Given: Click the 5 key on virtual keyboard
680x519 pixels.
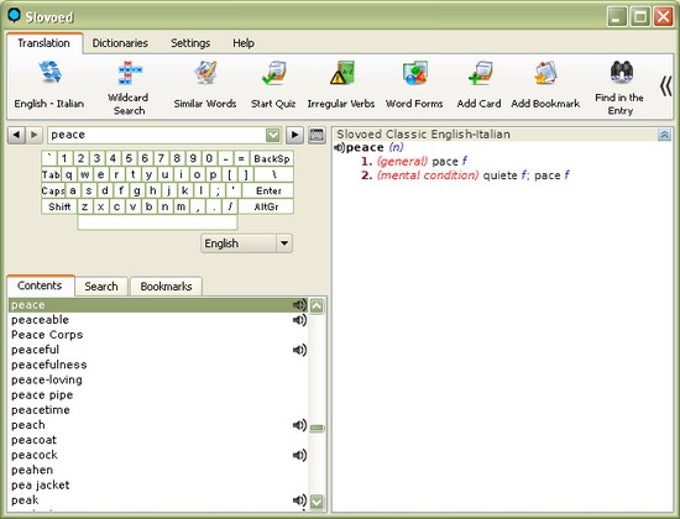Looking at the screenshot, I should (129, 159).
